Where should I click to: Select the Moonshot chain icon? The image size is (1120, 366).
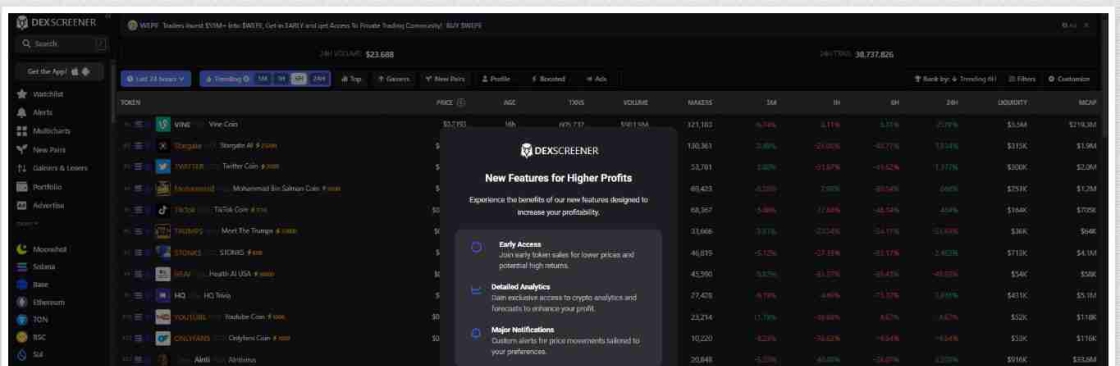click(22, 249)
